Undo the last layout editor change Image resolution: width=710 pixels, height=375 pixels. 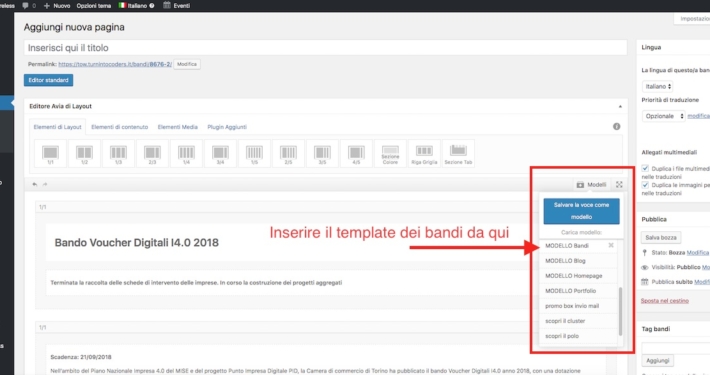[34, 184]
